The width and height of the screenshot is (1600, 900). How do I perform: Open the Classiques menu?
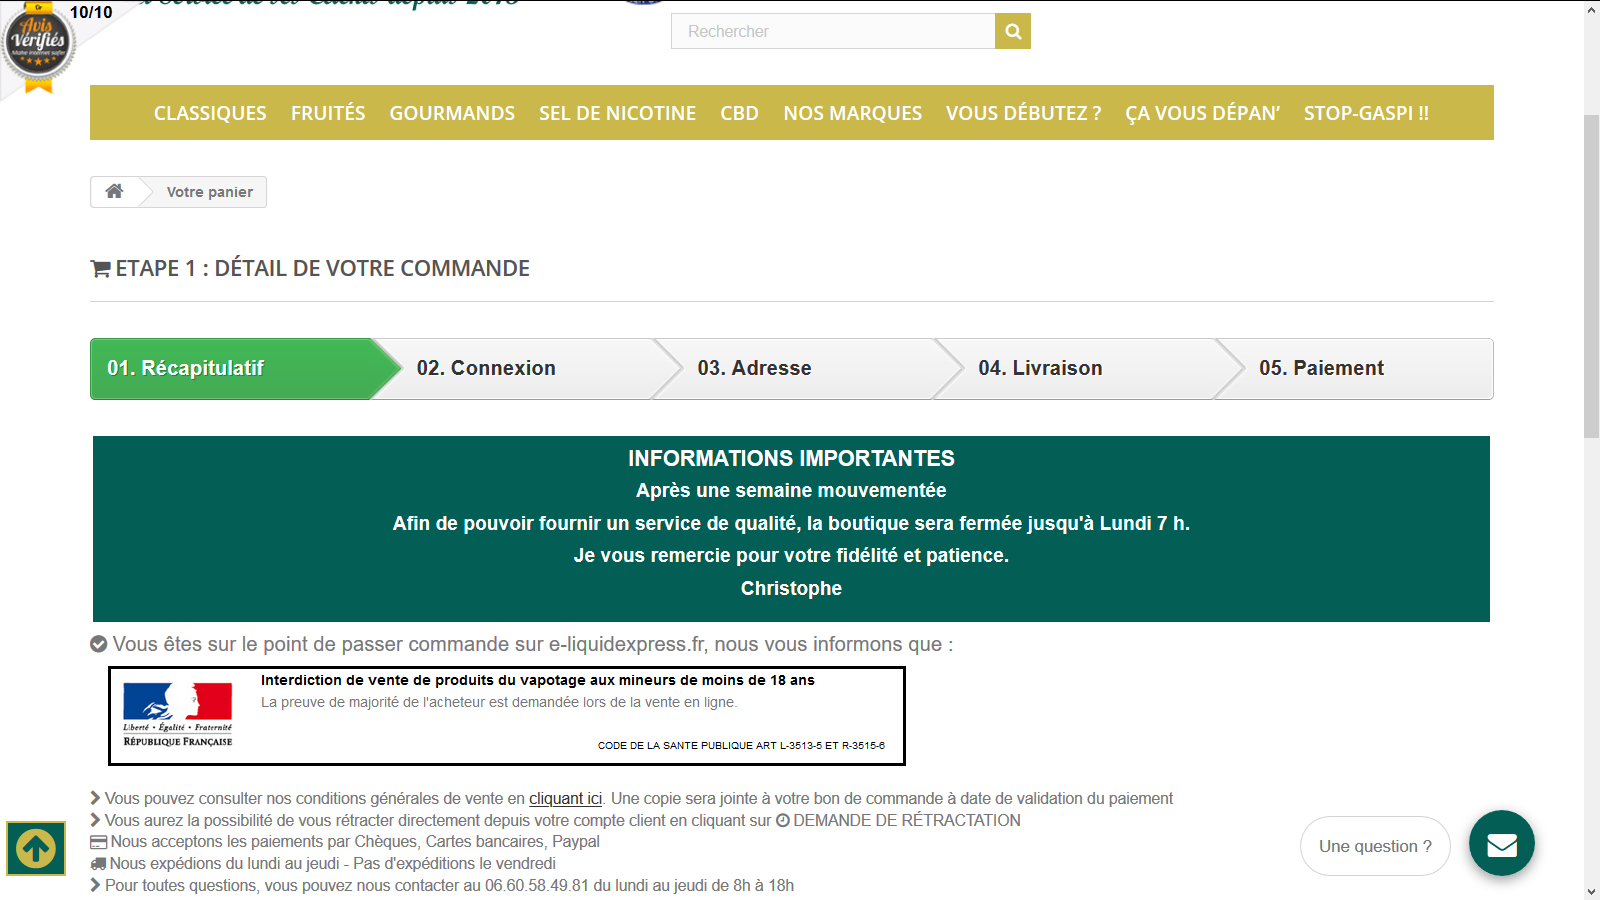(x=210, y=113)
